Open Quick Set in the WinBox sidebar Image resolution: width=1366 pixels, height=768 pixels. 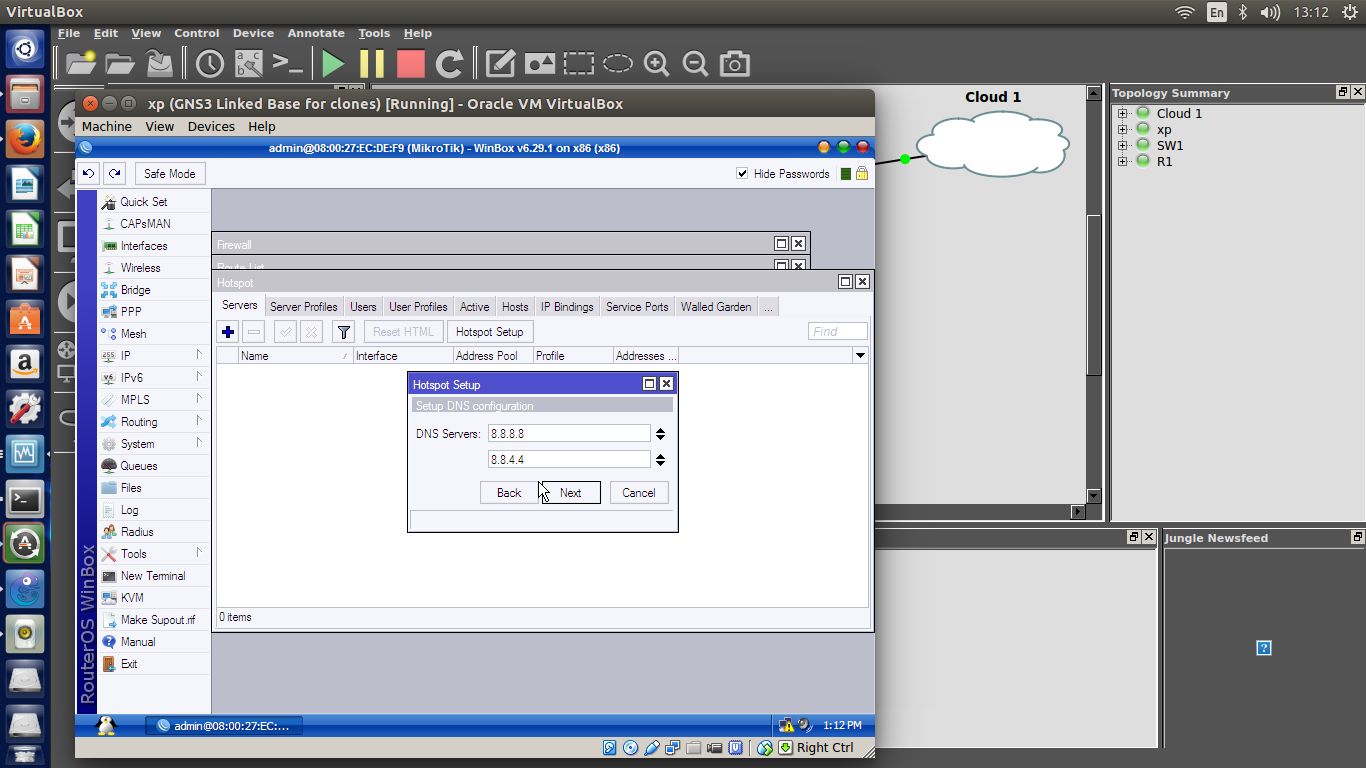click(x=144, y=201)
